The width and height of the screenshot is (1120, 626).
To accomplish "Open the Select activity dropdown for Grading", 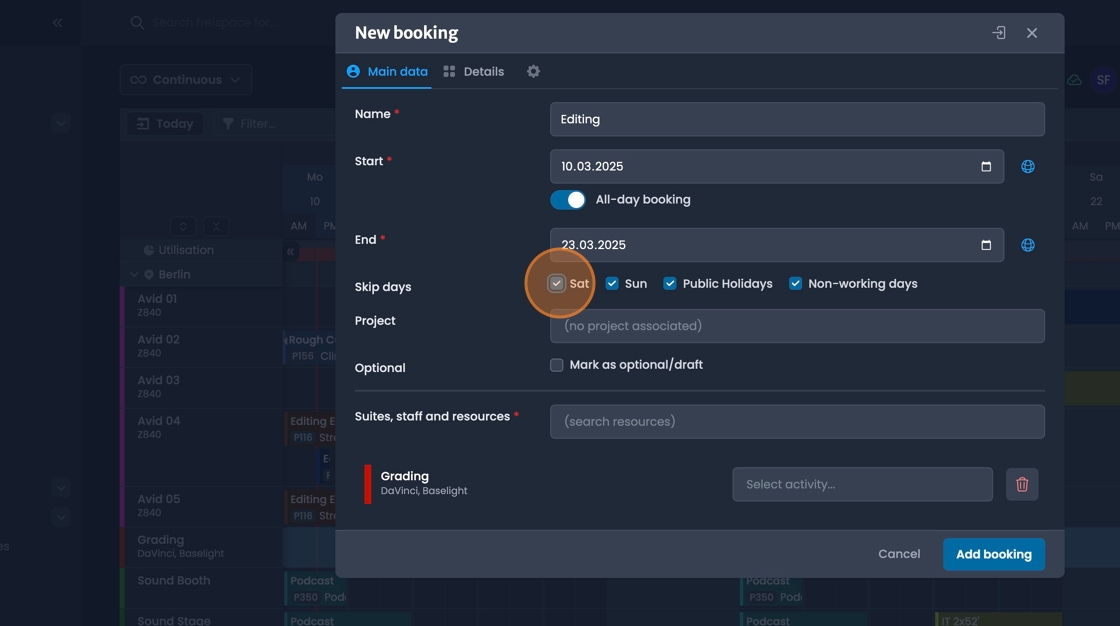I will coord(862,484).
